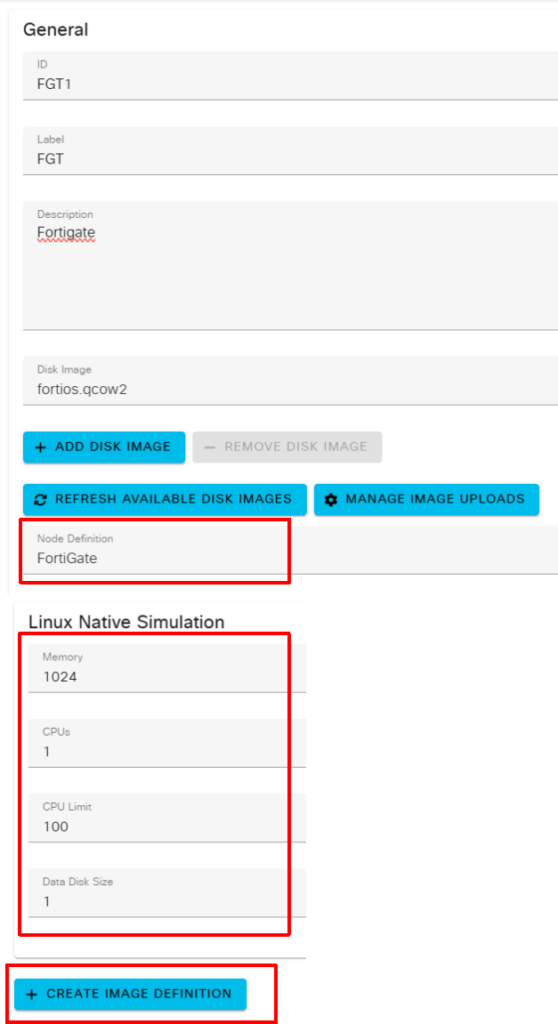
Task: Click the Refresh Available Disk Images button label
Action: tap(173, 500)
